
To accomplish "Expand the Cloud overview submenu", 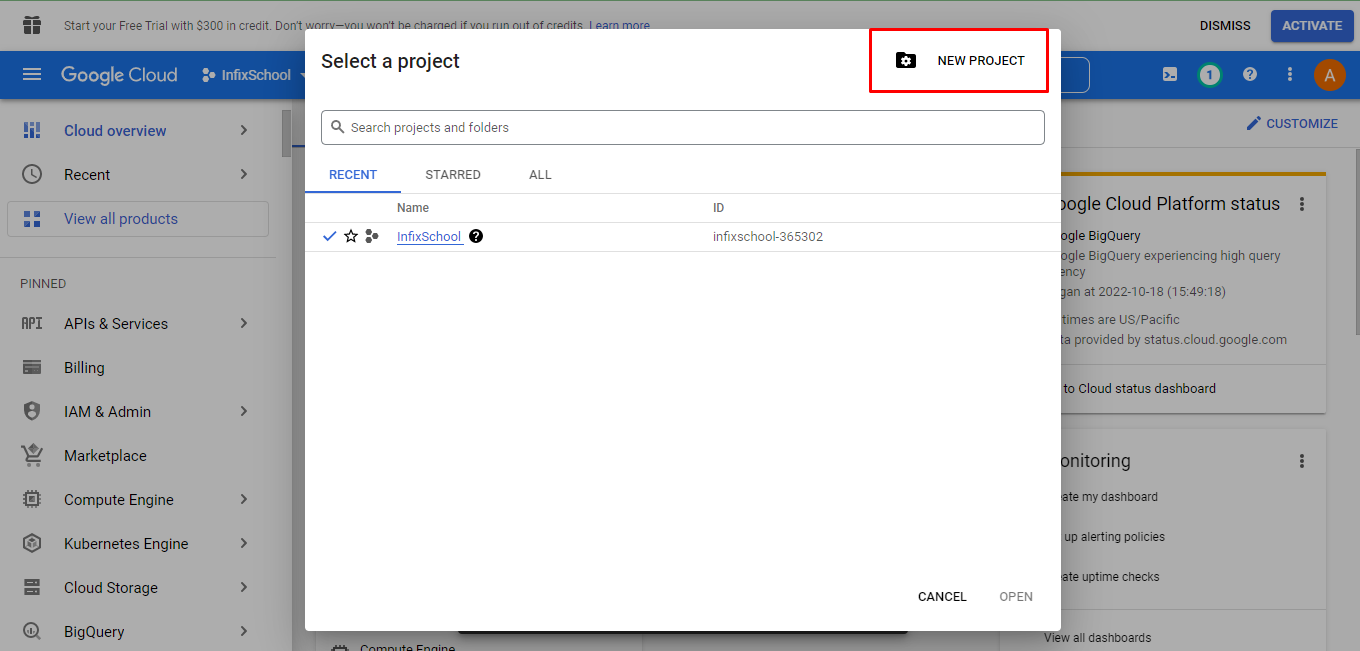I will pyautogui.click(x=244, y=131).
